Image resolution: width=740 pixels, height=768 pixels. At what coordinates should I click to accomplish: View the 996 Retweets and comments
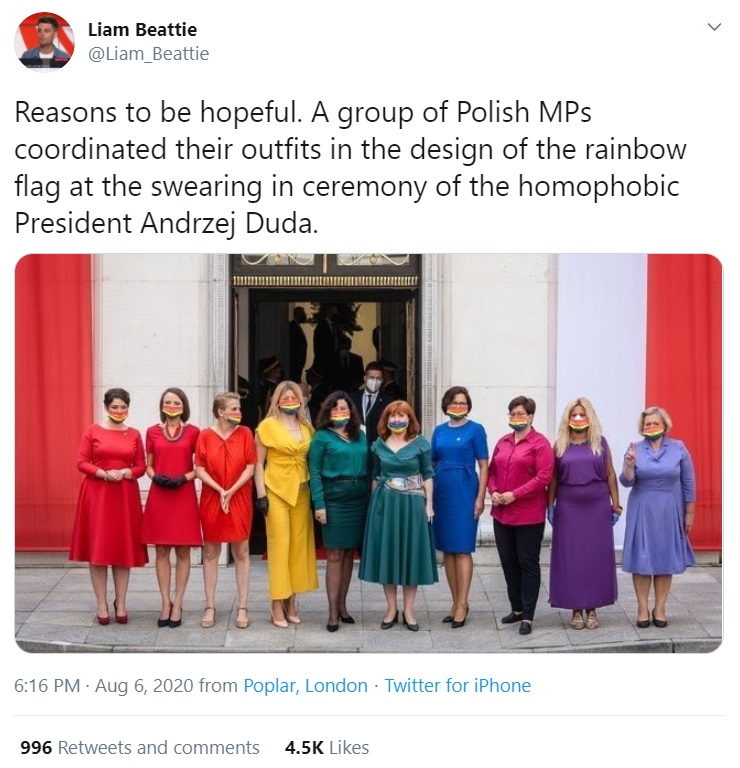140,747
